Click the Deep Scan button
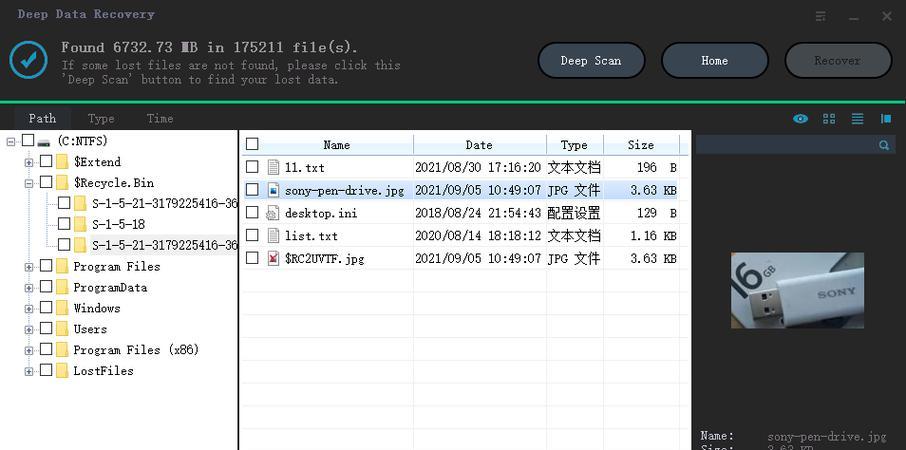This screenshot has height=450, width=906. click(x=591, y=61)
